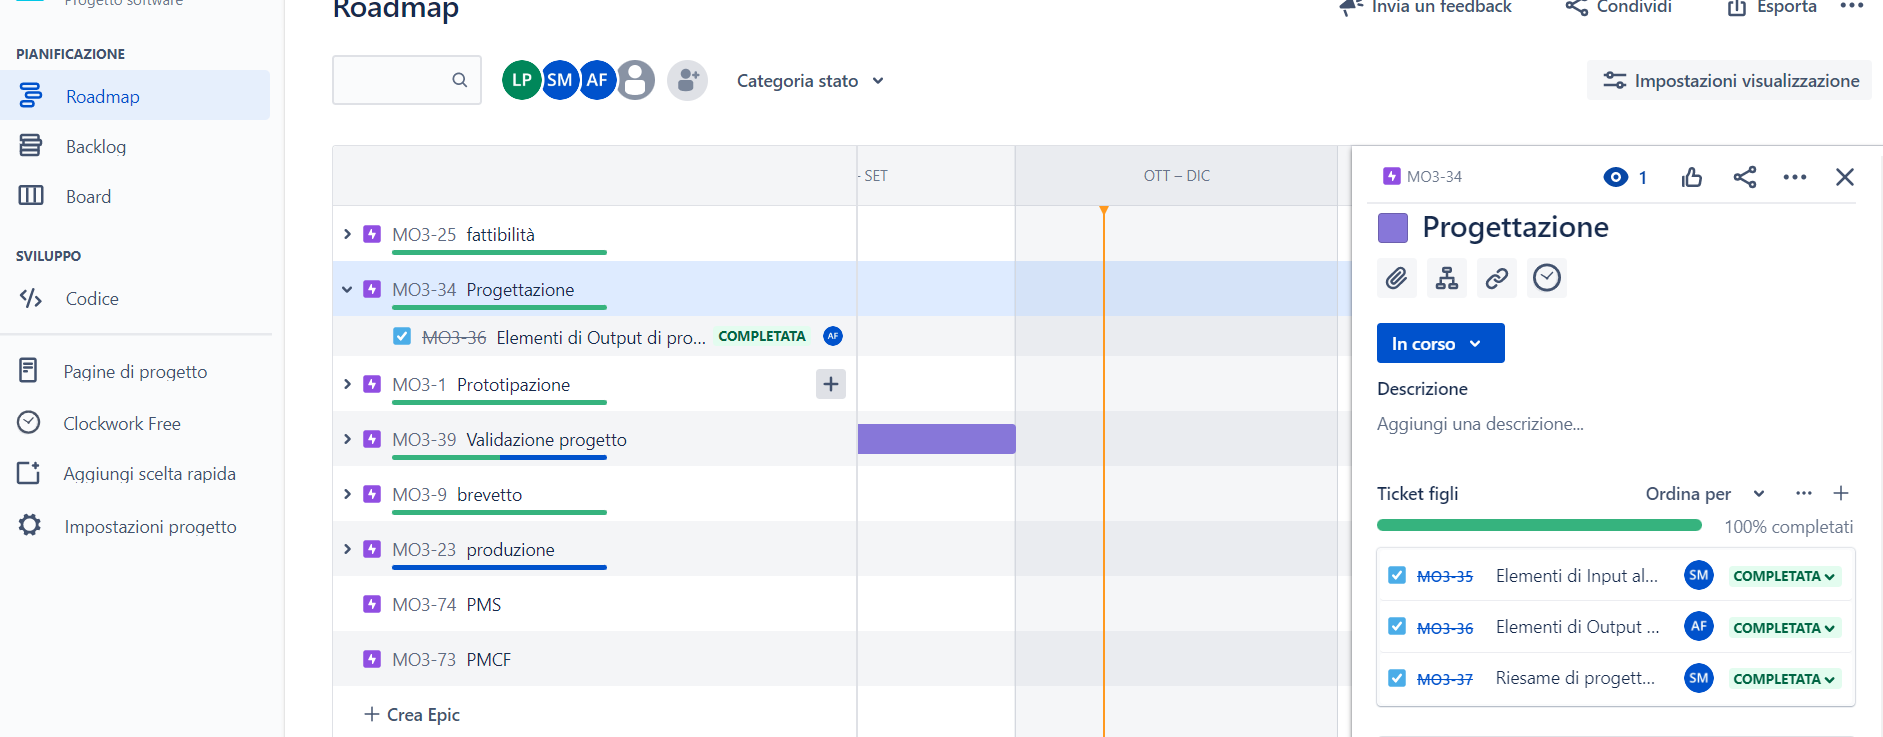1883x737 pixels.
Task: Toggle checkbox for MO3-35 child ticket
Action: click(1397, 576)
